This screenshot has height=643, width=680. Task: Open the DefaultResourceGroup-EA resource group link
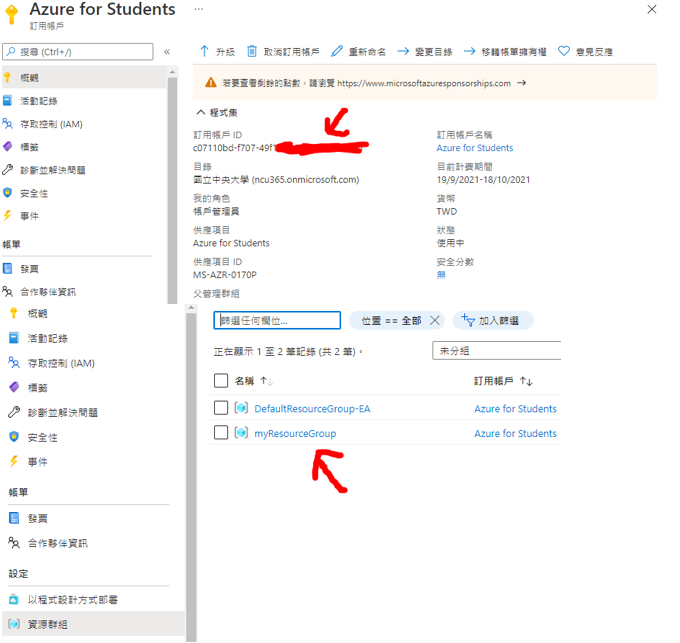312,409
